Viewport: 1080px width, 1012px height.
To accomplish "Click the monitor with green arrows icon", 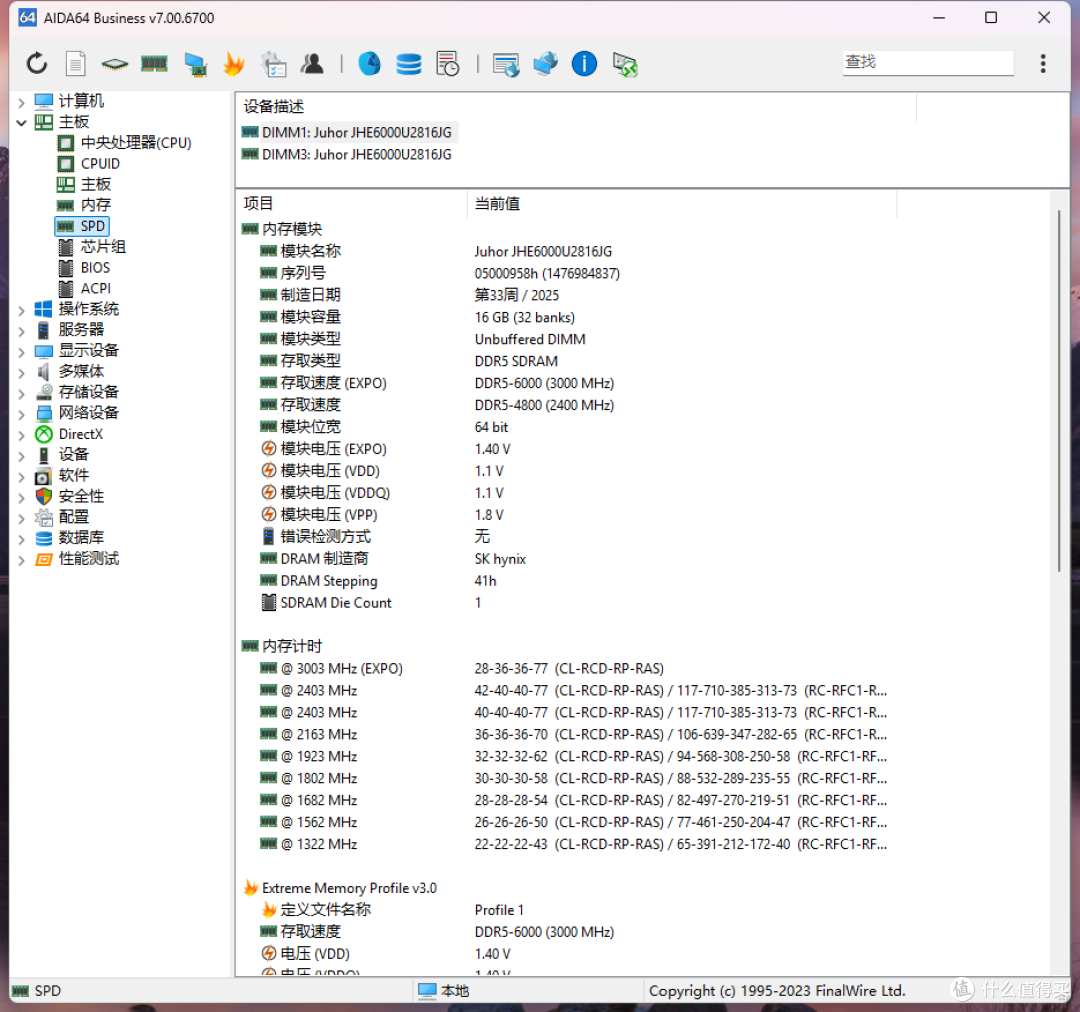I will 625,64.
